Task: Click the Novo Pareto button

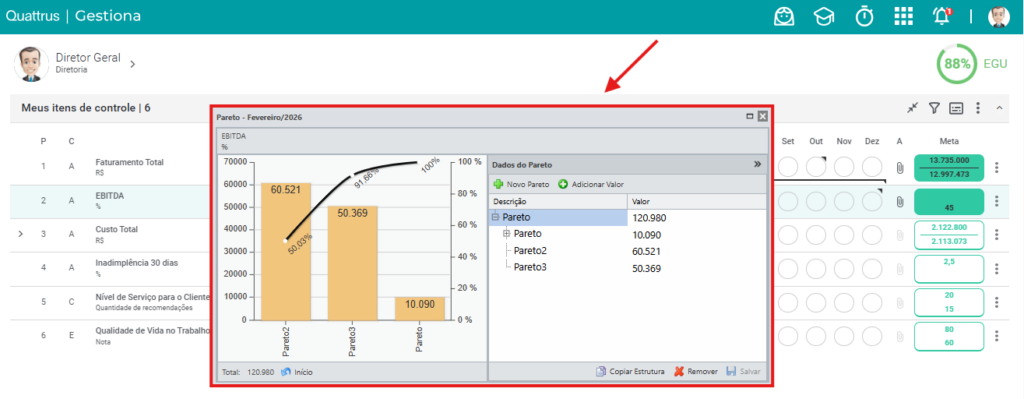Action: (x=521, y=184)
